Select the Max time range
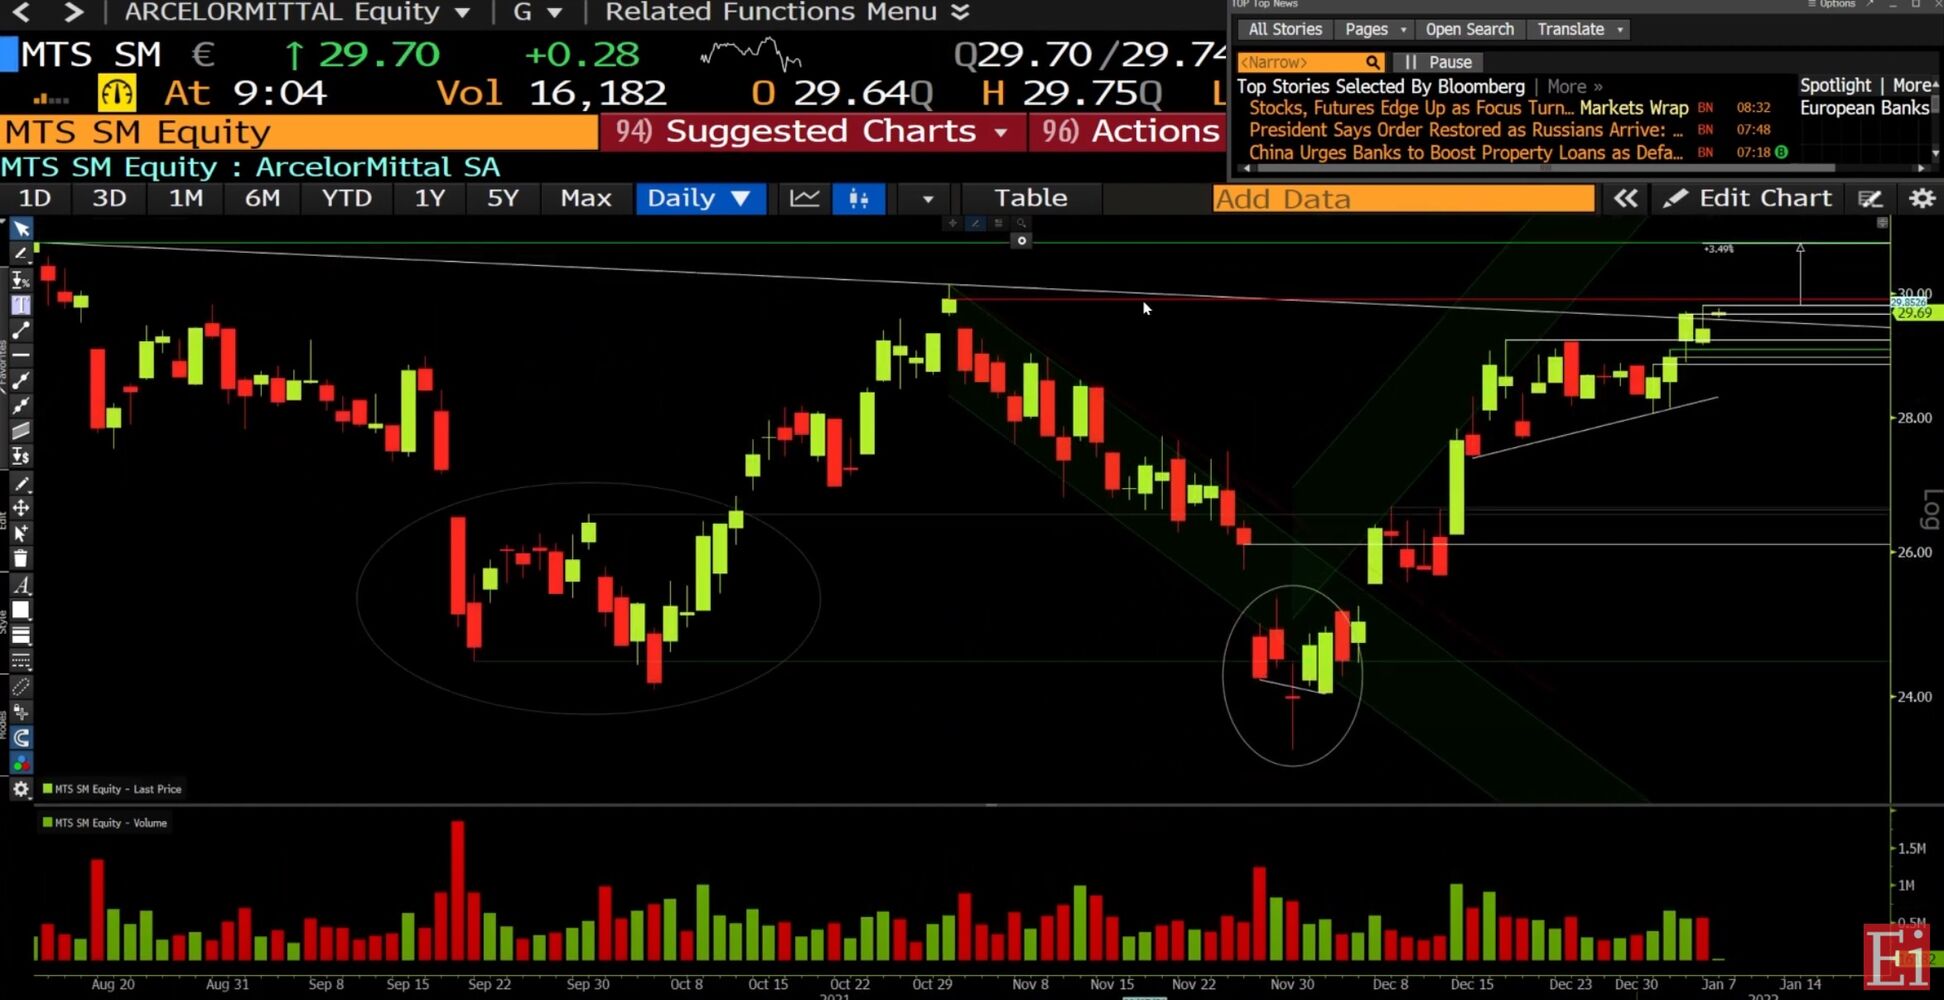This screenshot has width=1944, height=1000. tap(586, 198)
